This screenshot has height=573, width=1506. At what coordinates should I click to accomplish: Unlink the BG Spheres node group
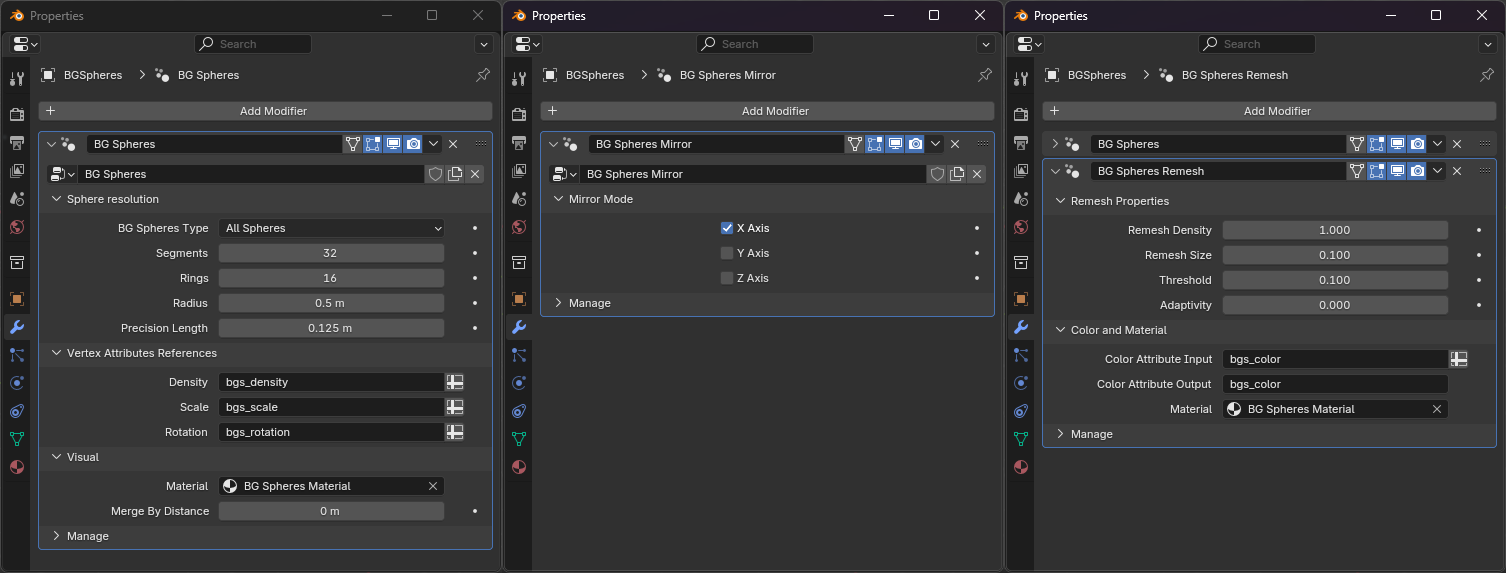coord(475,174)
